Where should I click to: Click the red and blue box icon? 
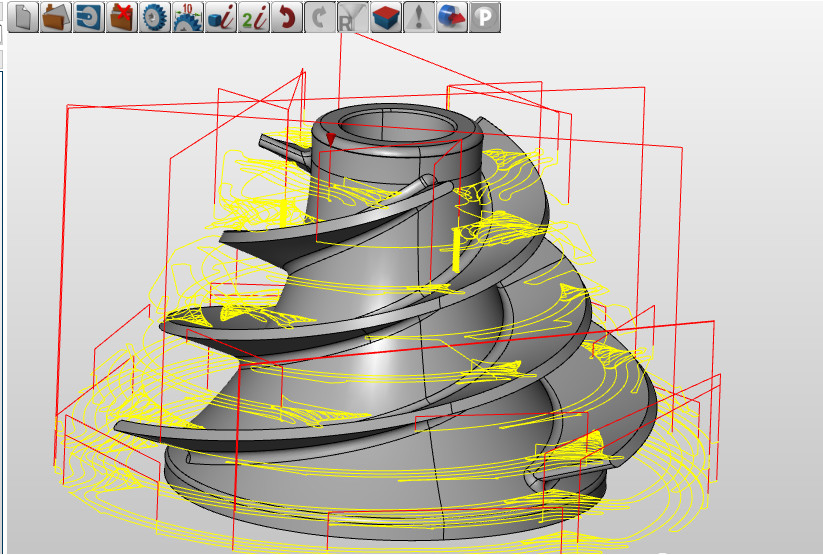[386, 17]
